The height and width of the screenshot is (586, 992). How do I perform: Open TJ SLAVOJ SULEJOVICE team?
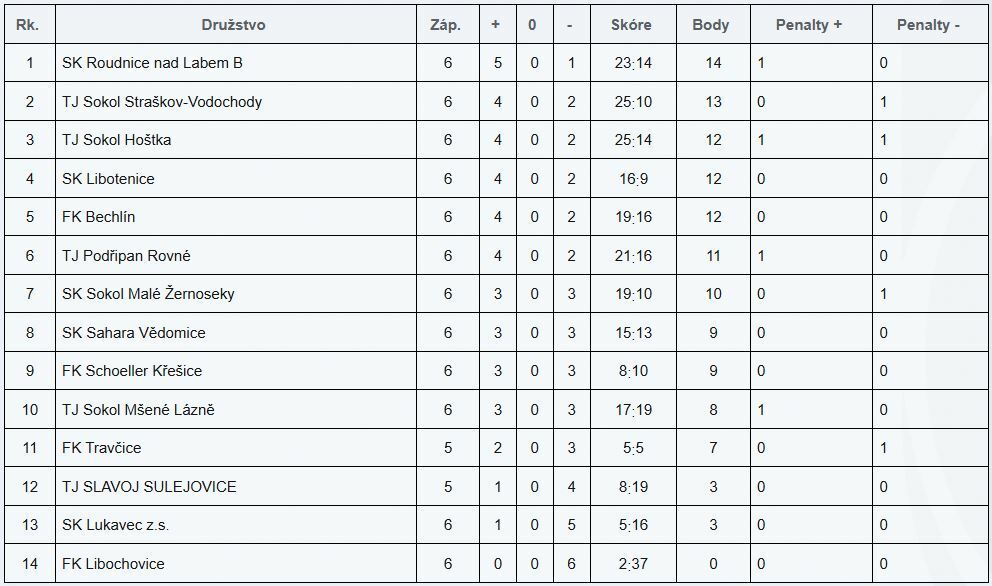(149, 487)
